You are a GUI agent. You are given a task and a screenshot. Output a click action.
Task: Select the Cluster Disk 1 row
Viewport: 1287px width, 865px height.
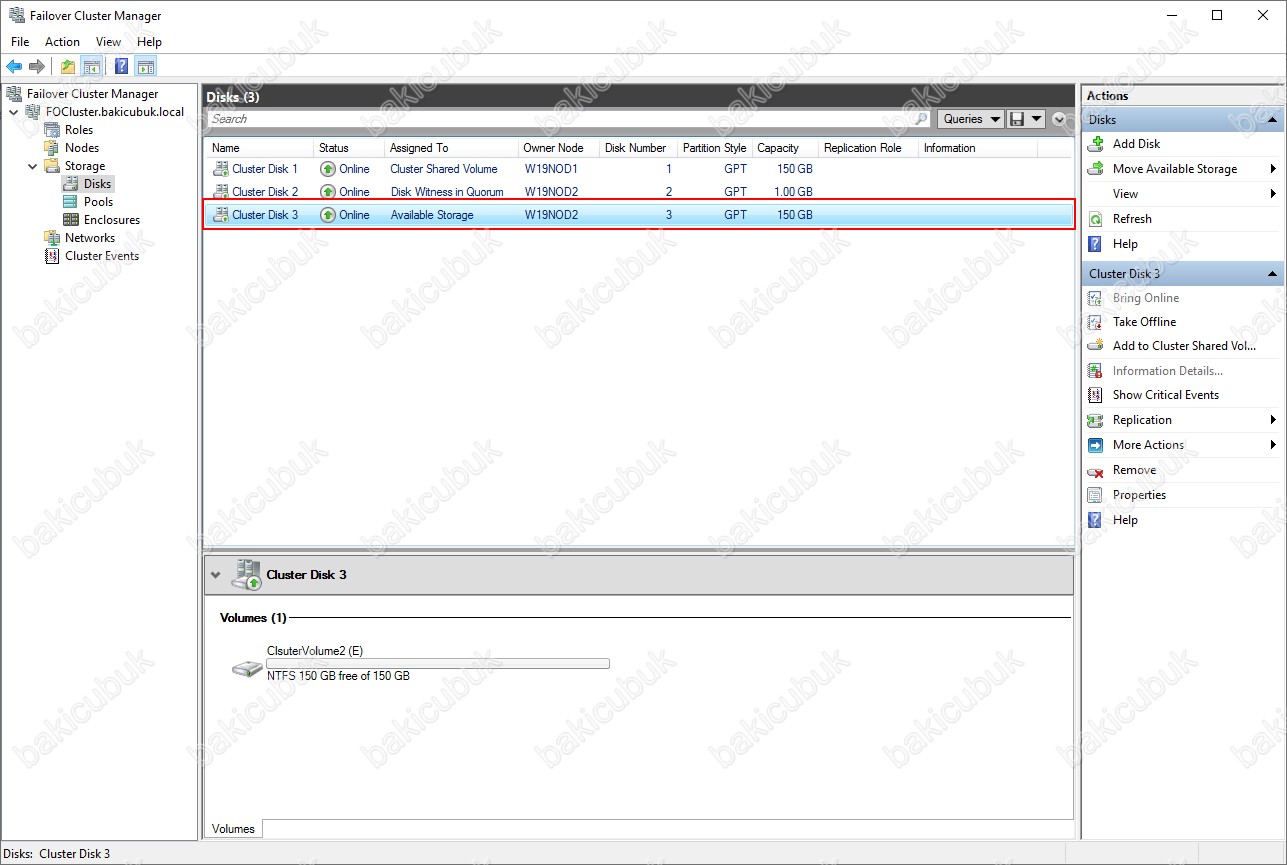click(x=639, y=169)
